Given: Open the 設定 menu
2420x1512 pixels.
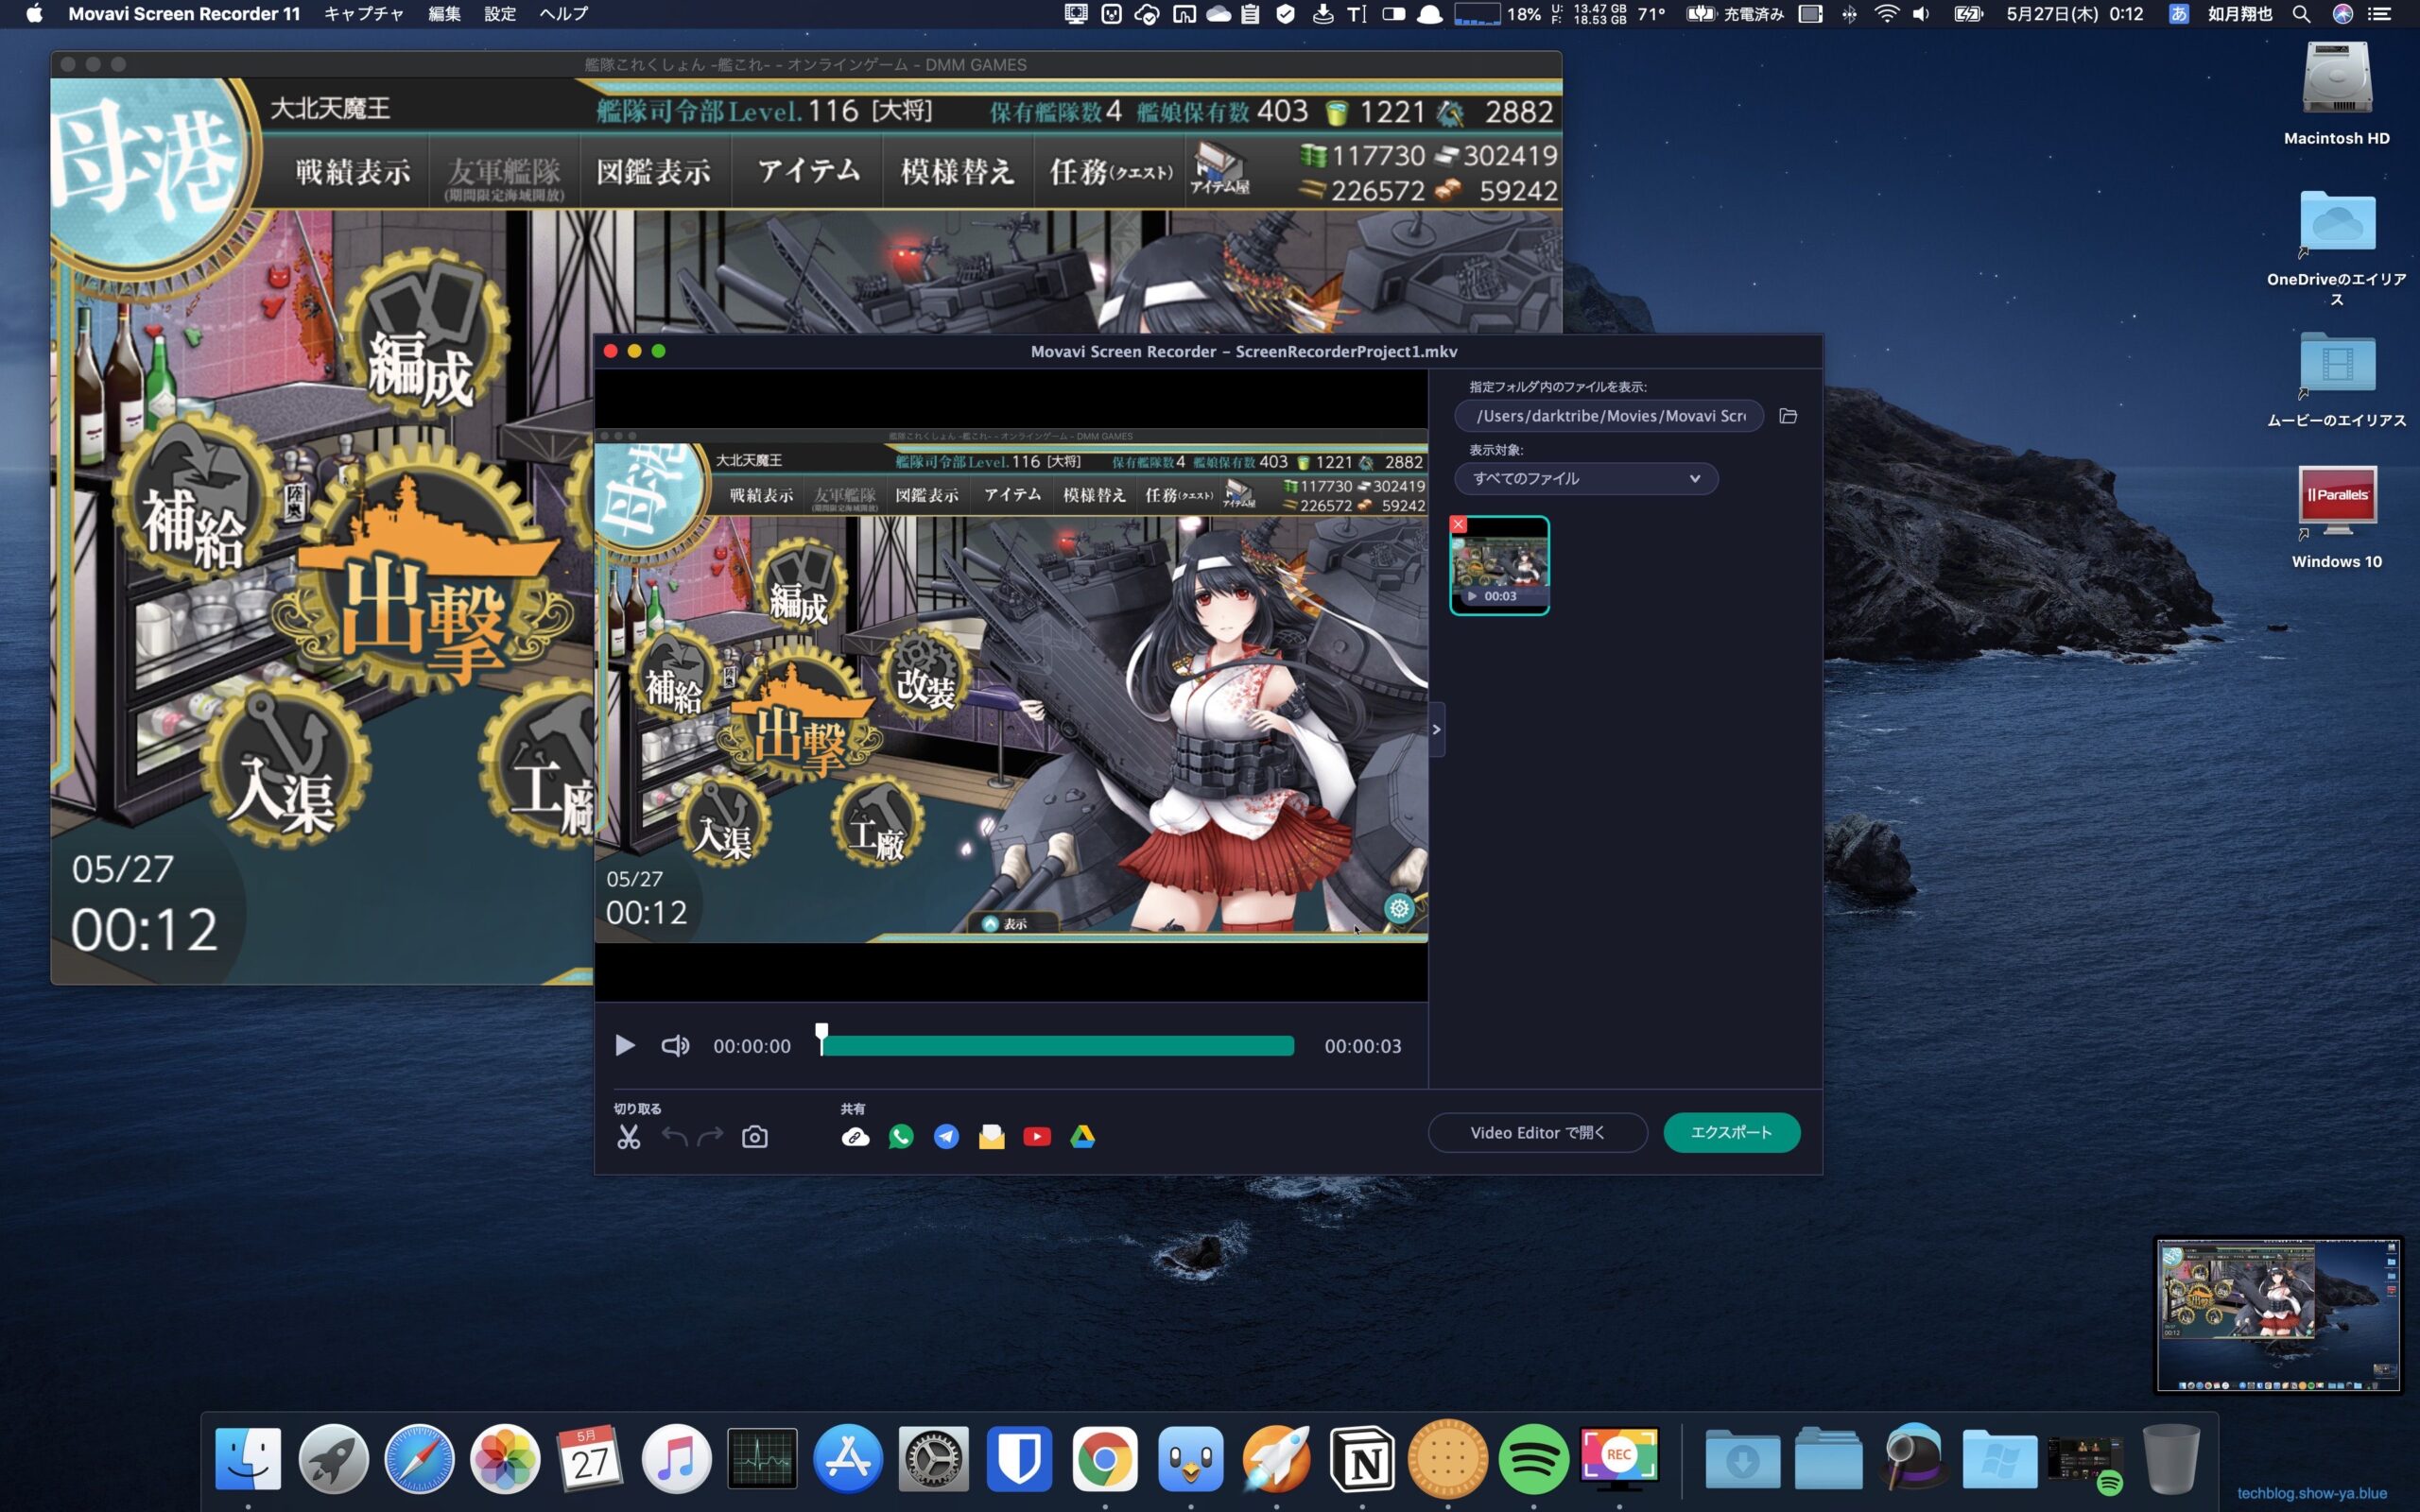Looking at the screenshot, I should point(499,14).
